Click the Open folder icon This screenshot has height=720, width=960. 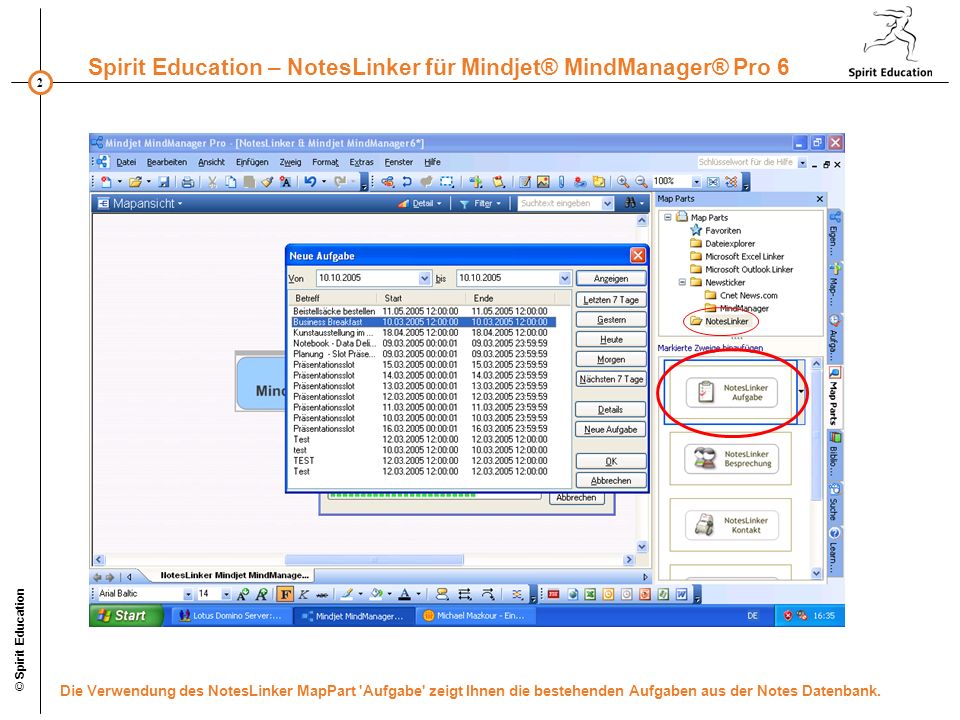click(x=135, y=182)
